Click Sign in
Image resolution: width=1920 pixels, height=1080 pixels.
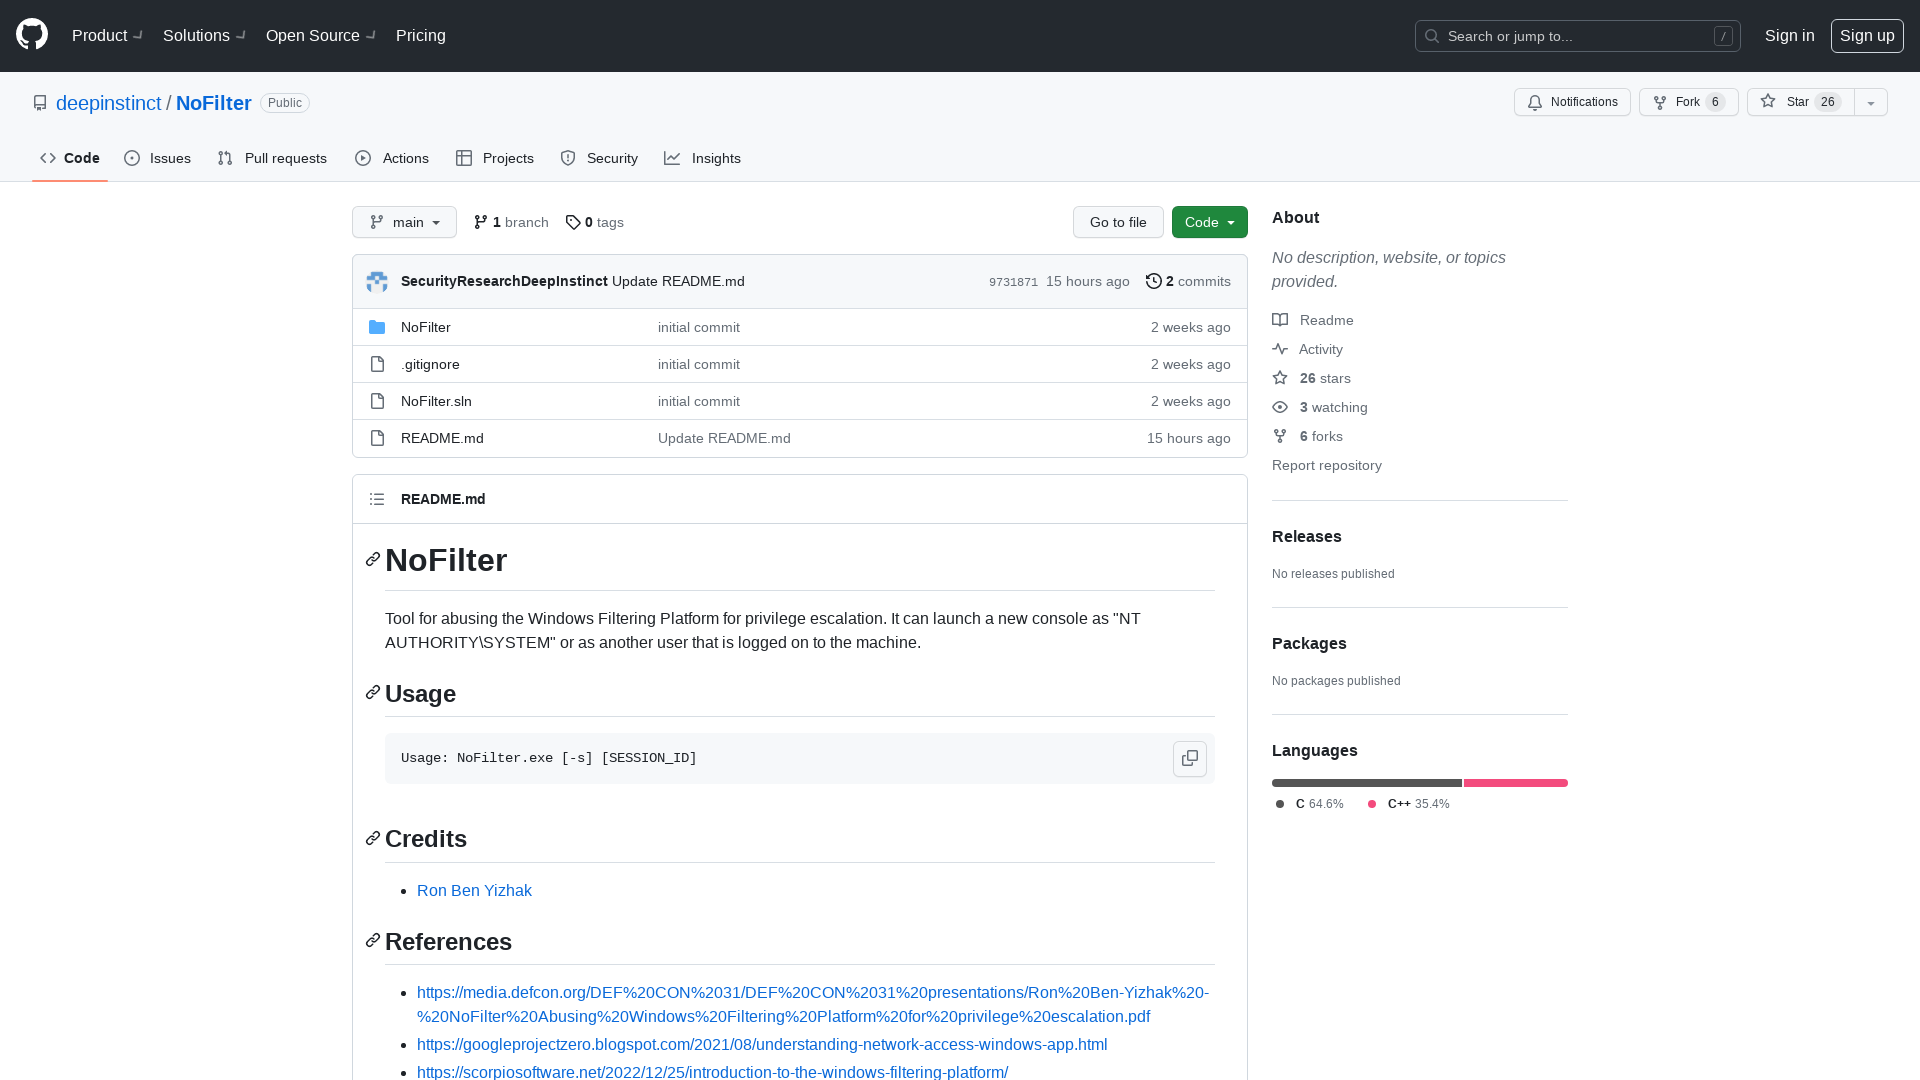click(x=1789, y=35)
